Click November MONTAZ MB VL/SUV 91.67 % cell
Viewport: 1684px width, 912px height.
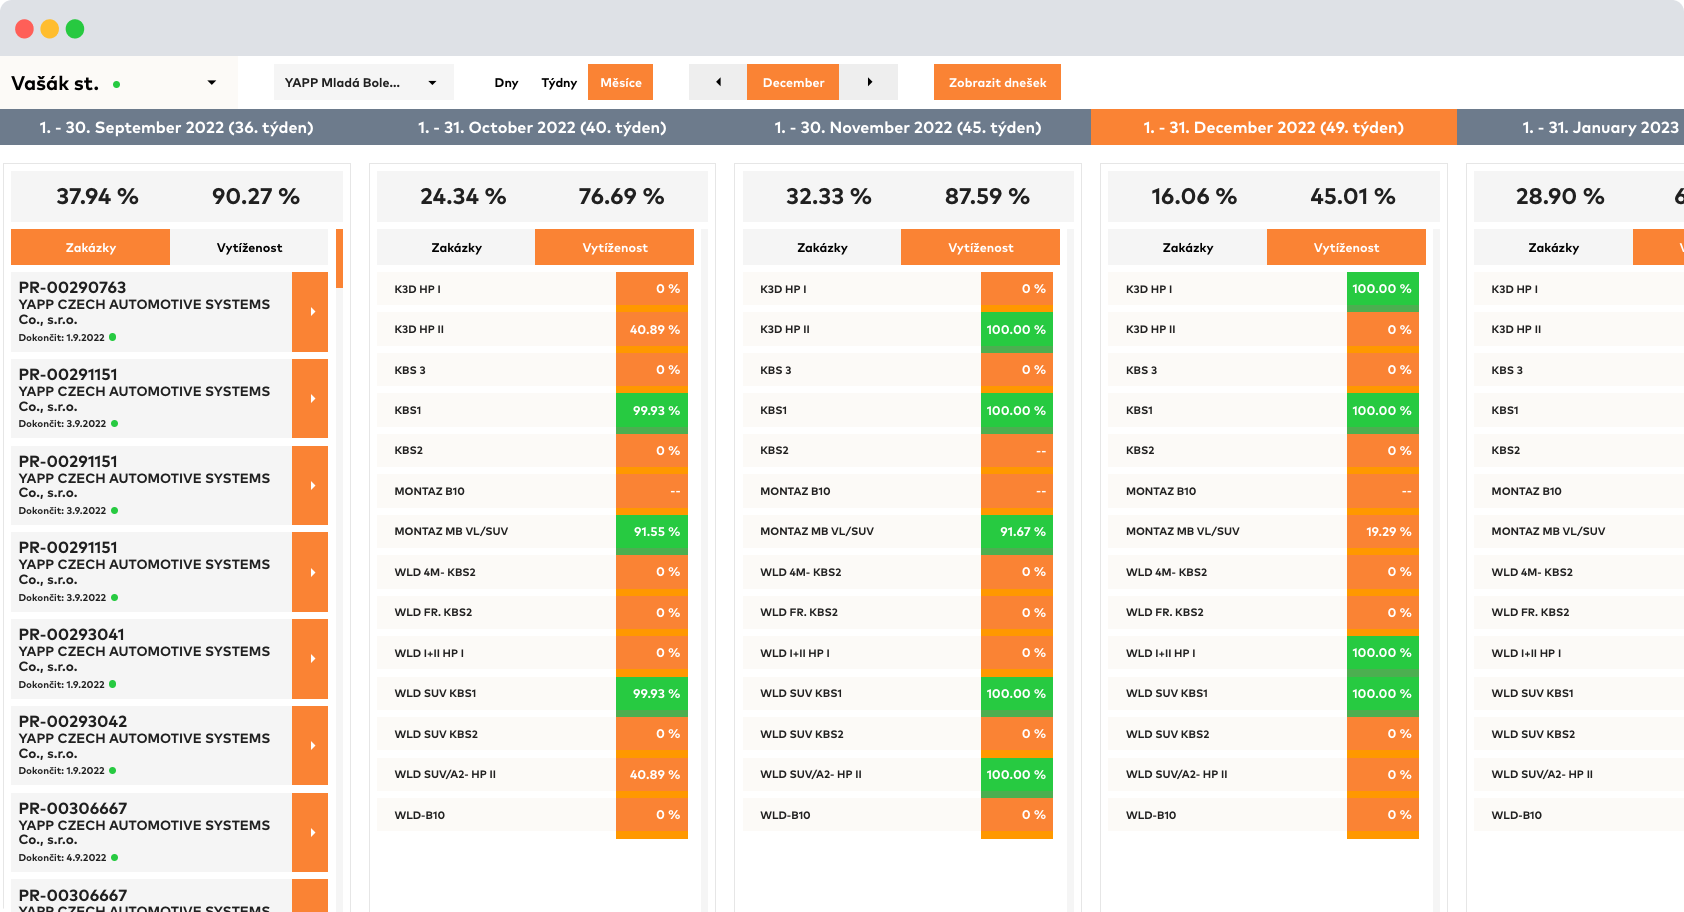pyautogui.click(x=1017, y=531)
